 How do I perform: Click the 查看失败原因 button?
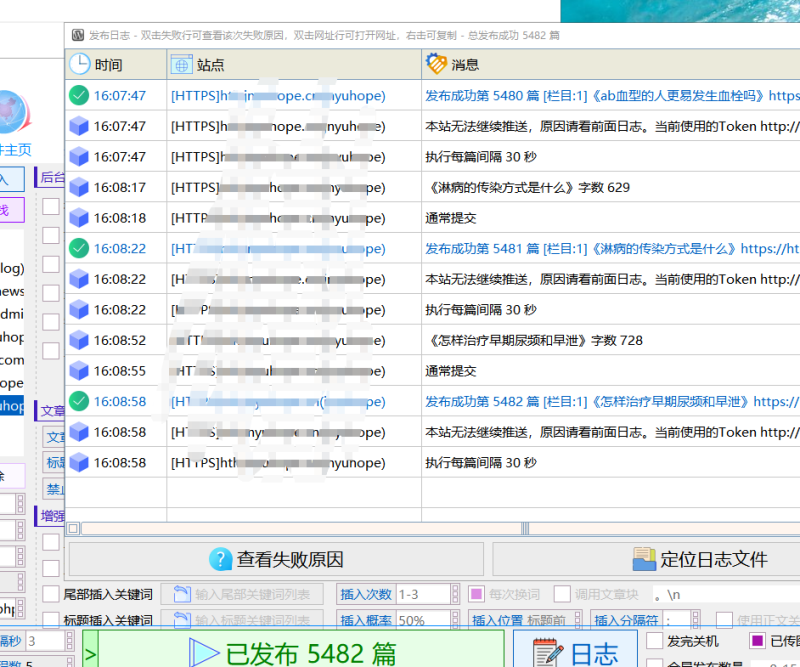[276, 559]
